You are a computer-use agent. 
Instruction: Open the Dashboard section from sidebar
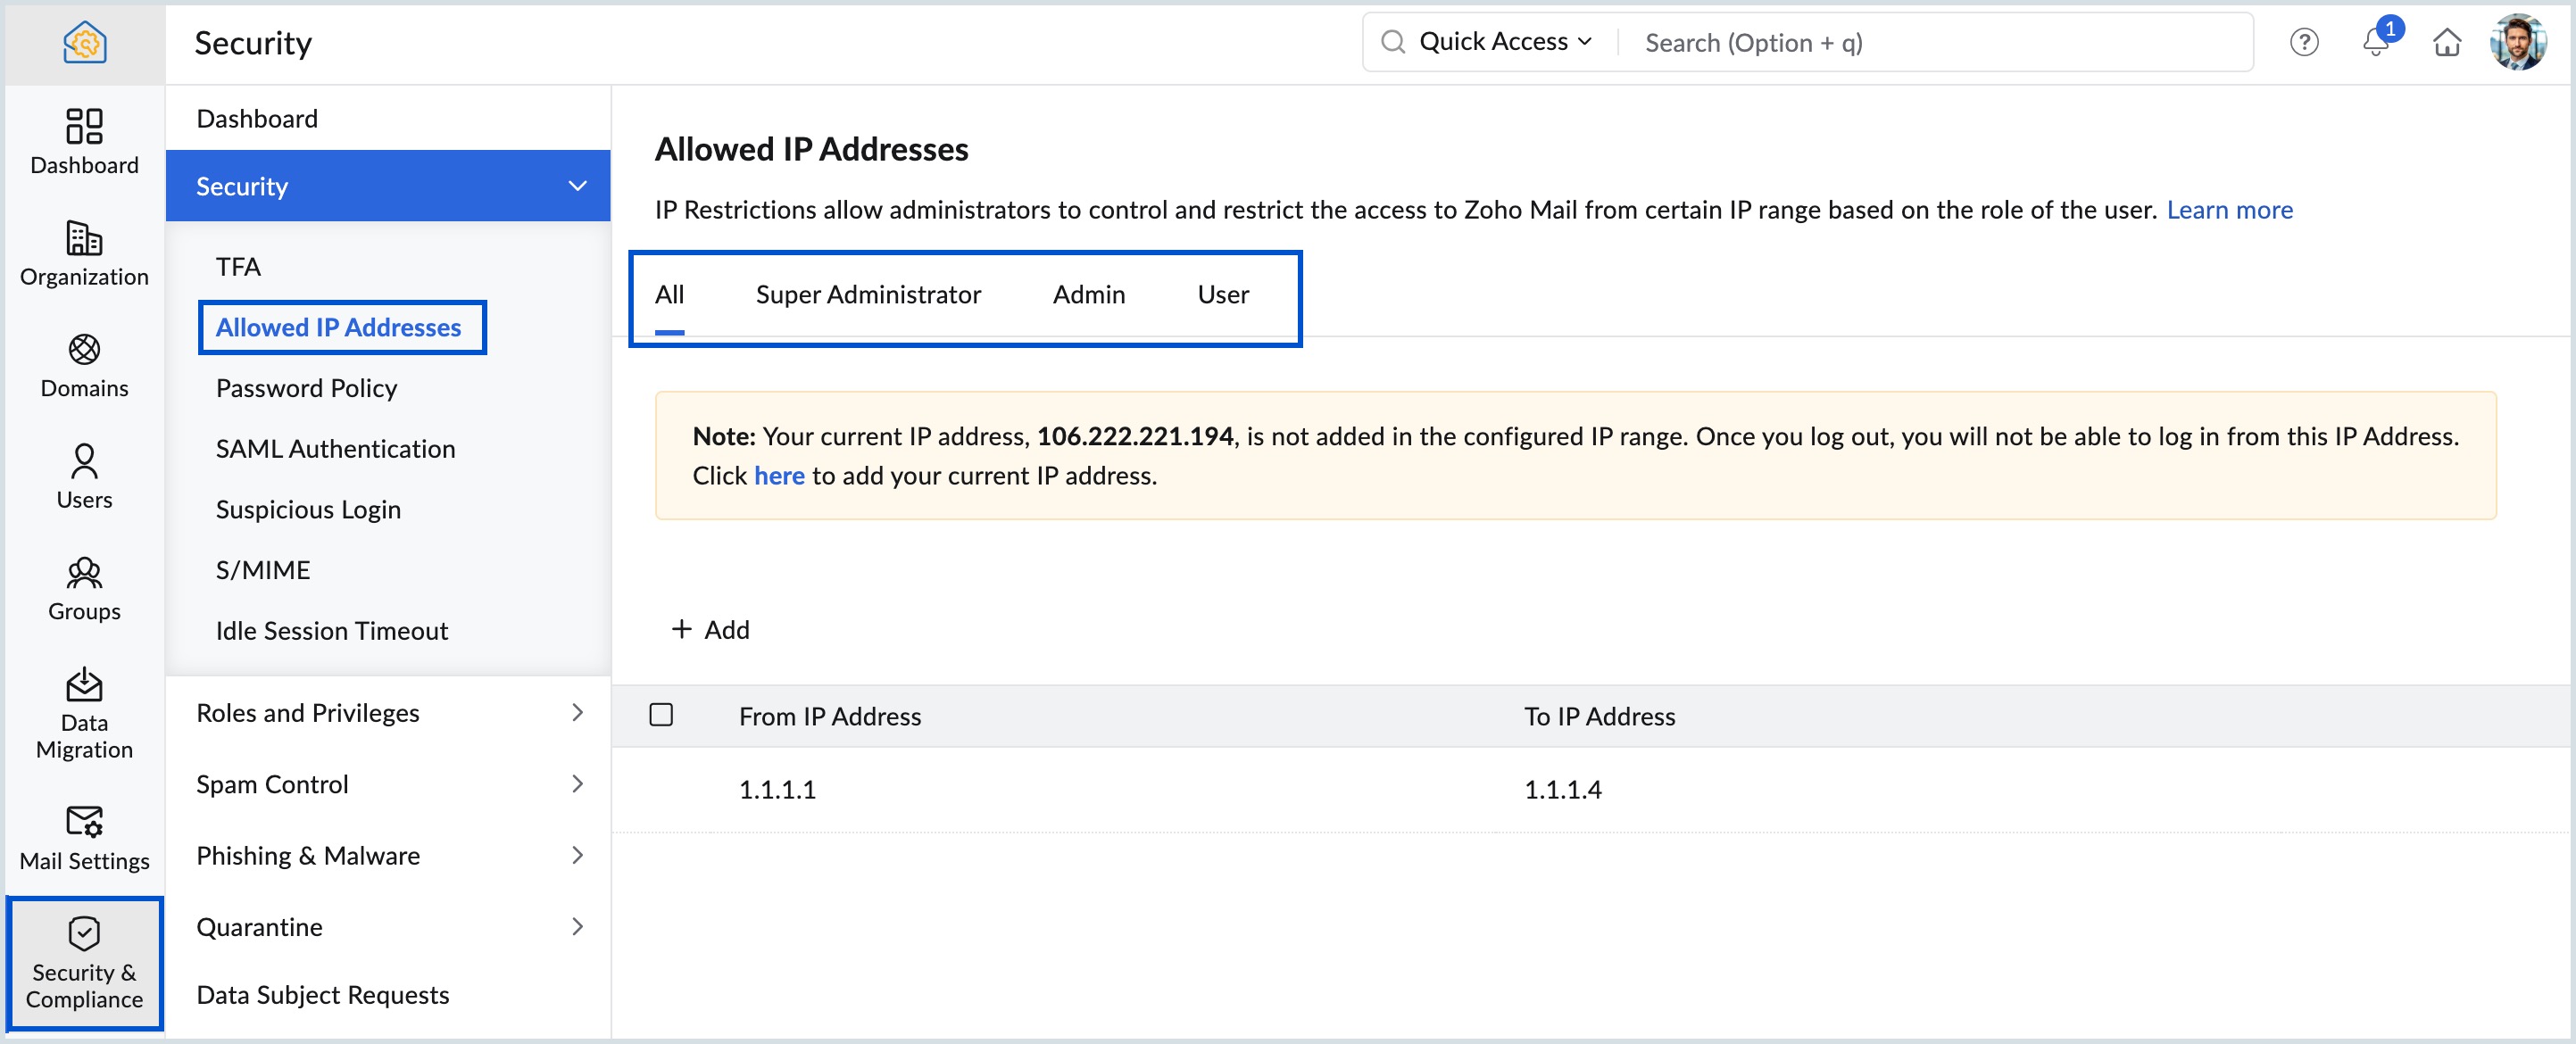(x=84, y=143)
